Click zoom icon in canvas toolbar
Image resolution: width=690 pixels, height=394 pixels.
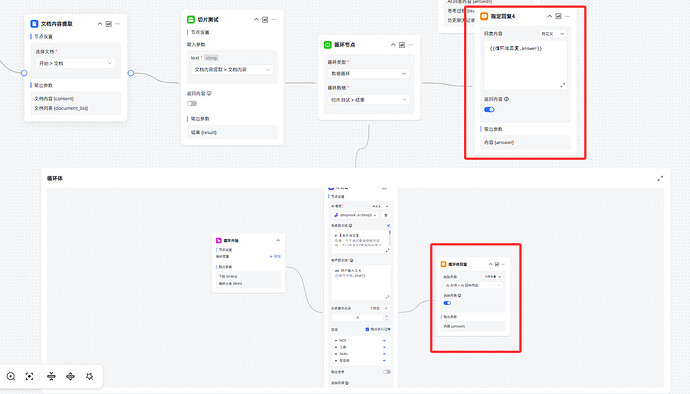[x=11, y=376]
